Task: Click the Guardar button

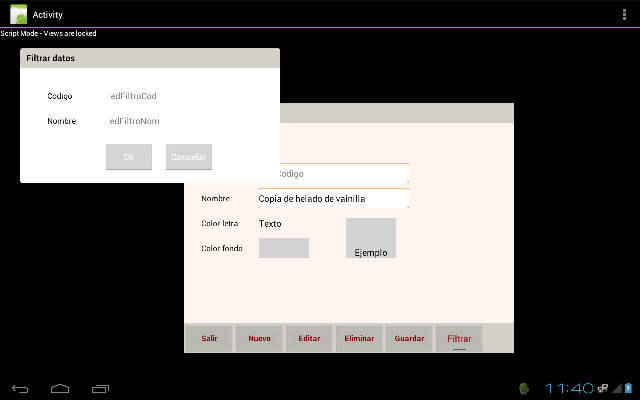Action: click(x=409, y=338)
